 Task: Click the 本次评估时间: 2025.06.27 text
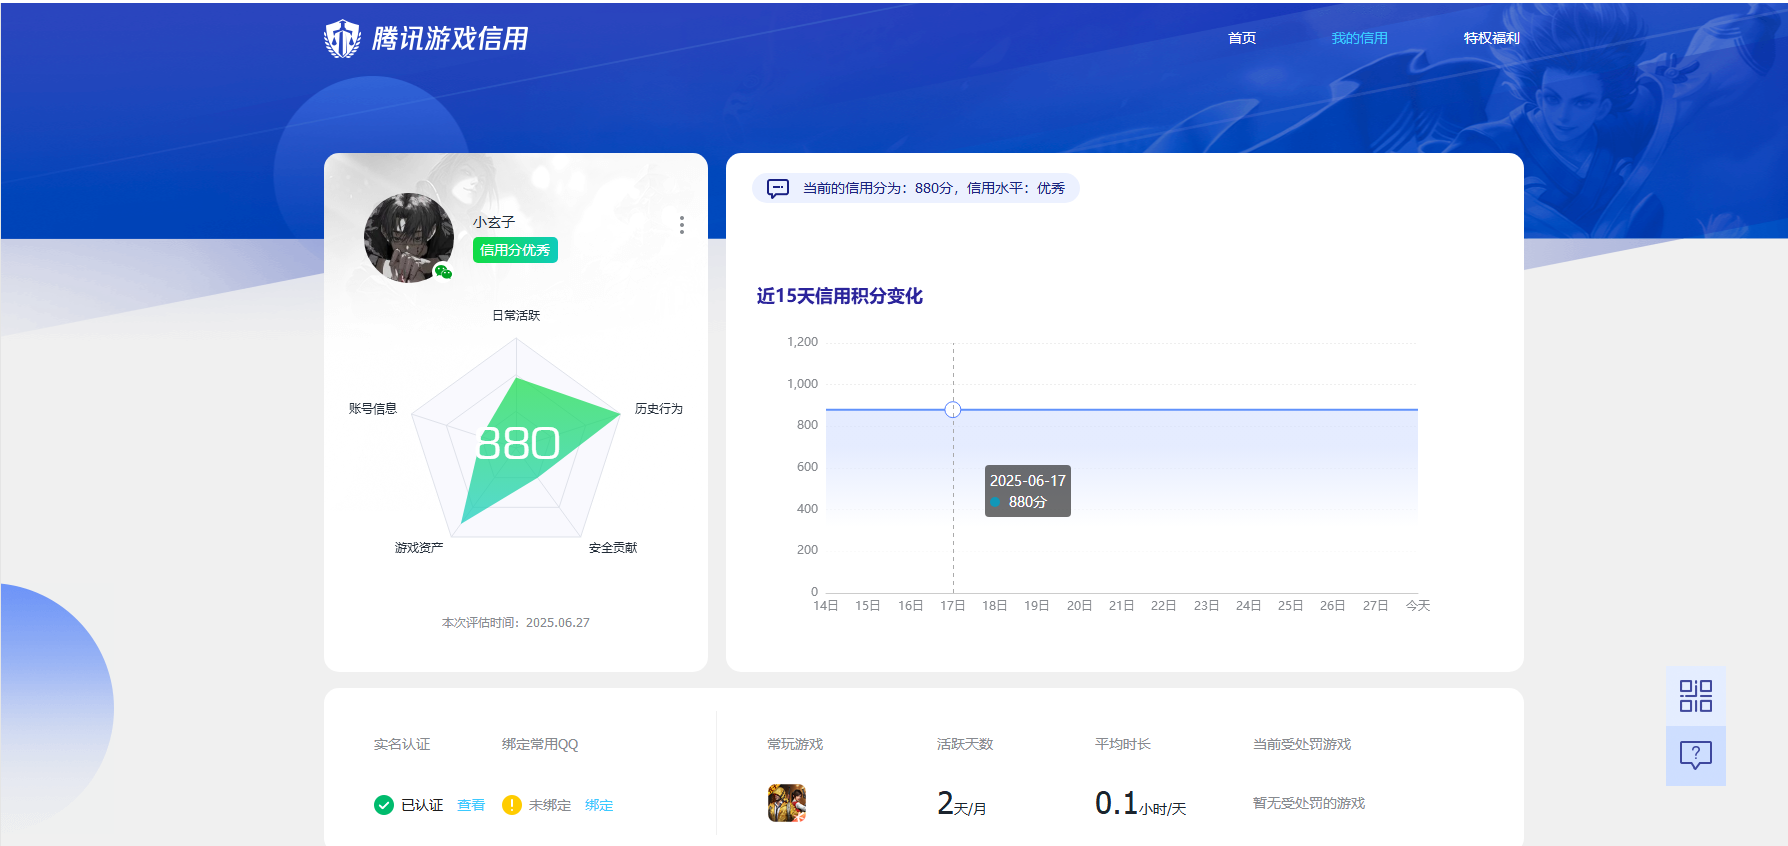(x=516, y=622)
